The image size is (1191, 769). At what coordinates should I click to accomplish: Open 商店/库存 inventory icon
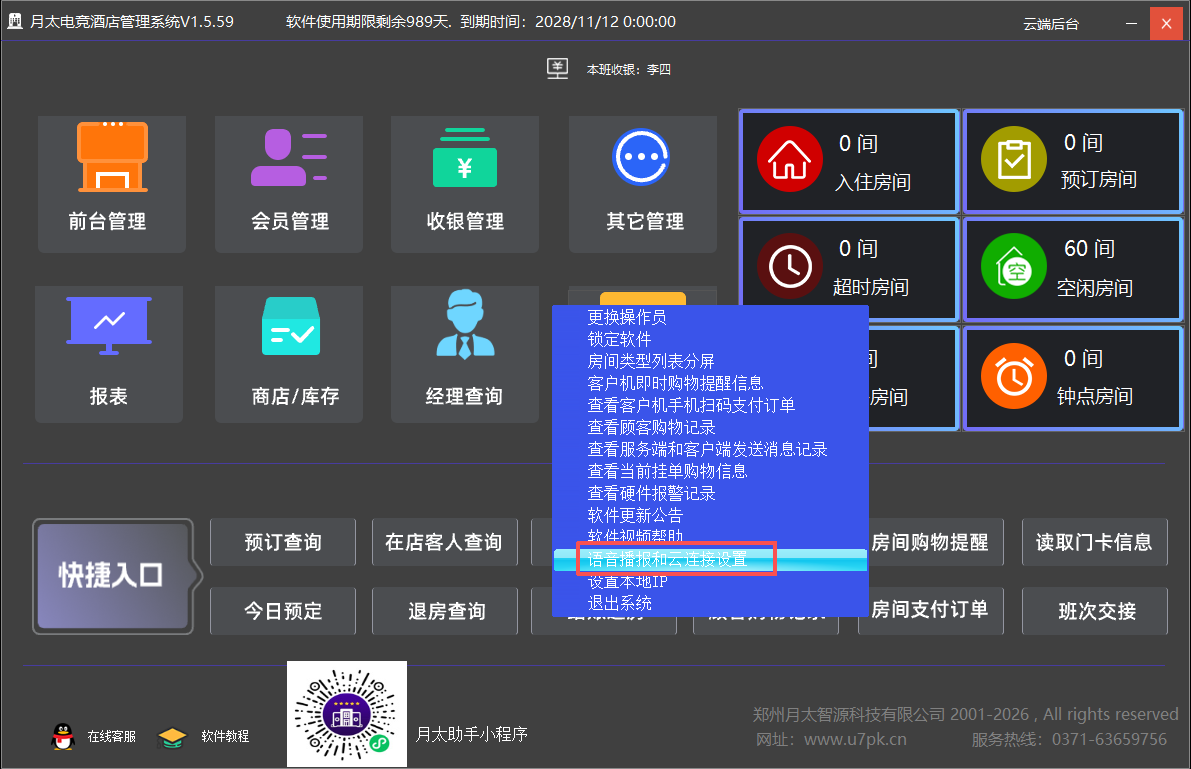(x=290, y=326)
